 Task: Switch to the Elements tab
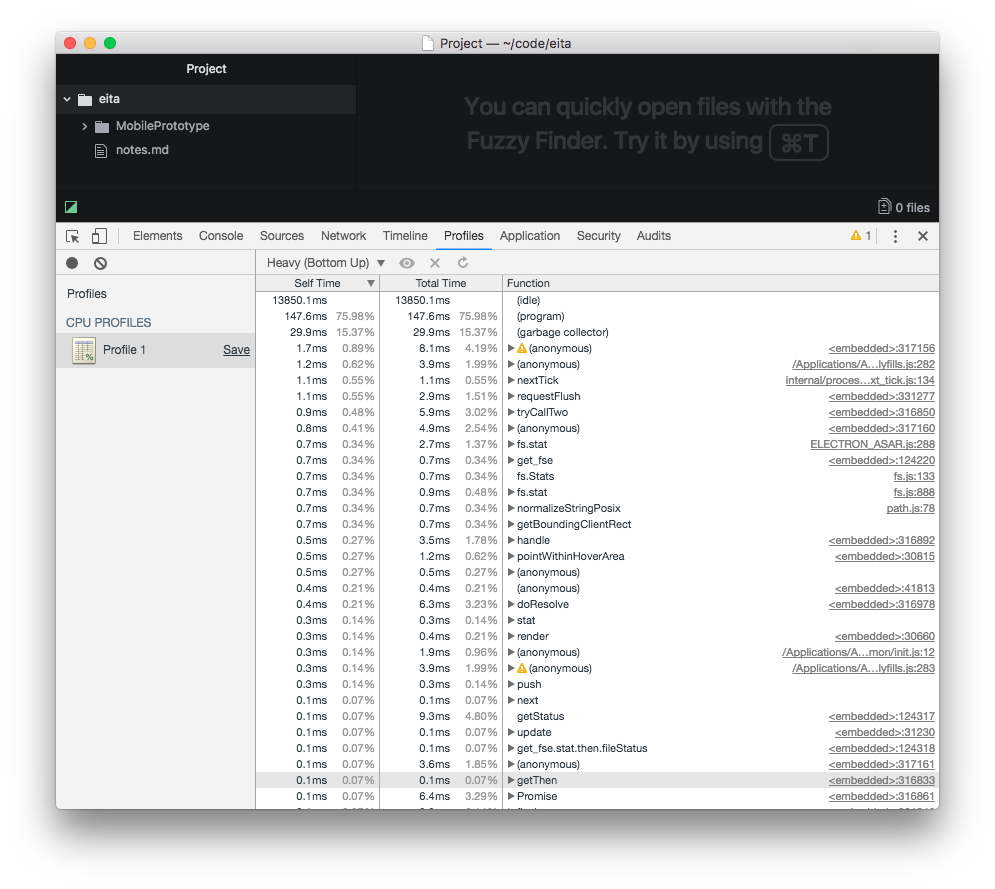[x=157, y=235]
